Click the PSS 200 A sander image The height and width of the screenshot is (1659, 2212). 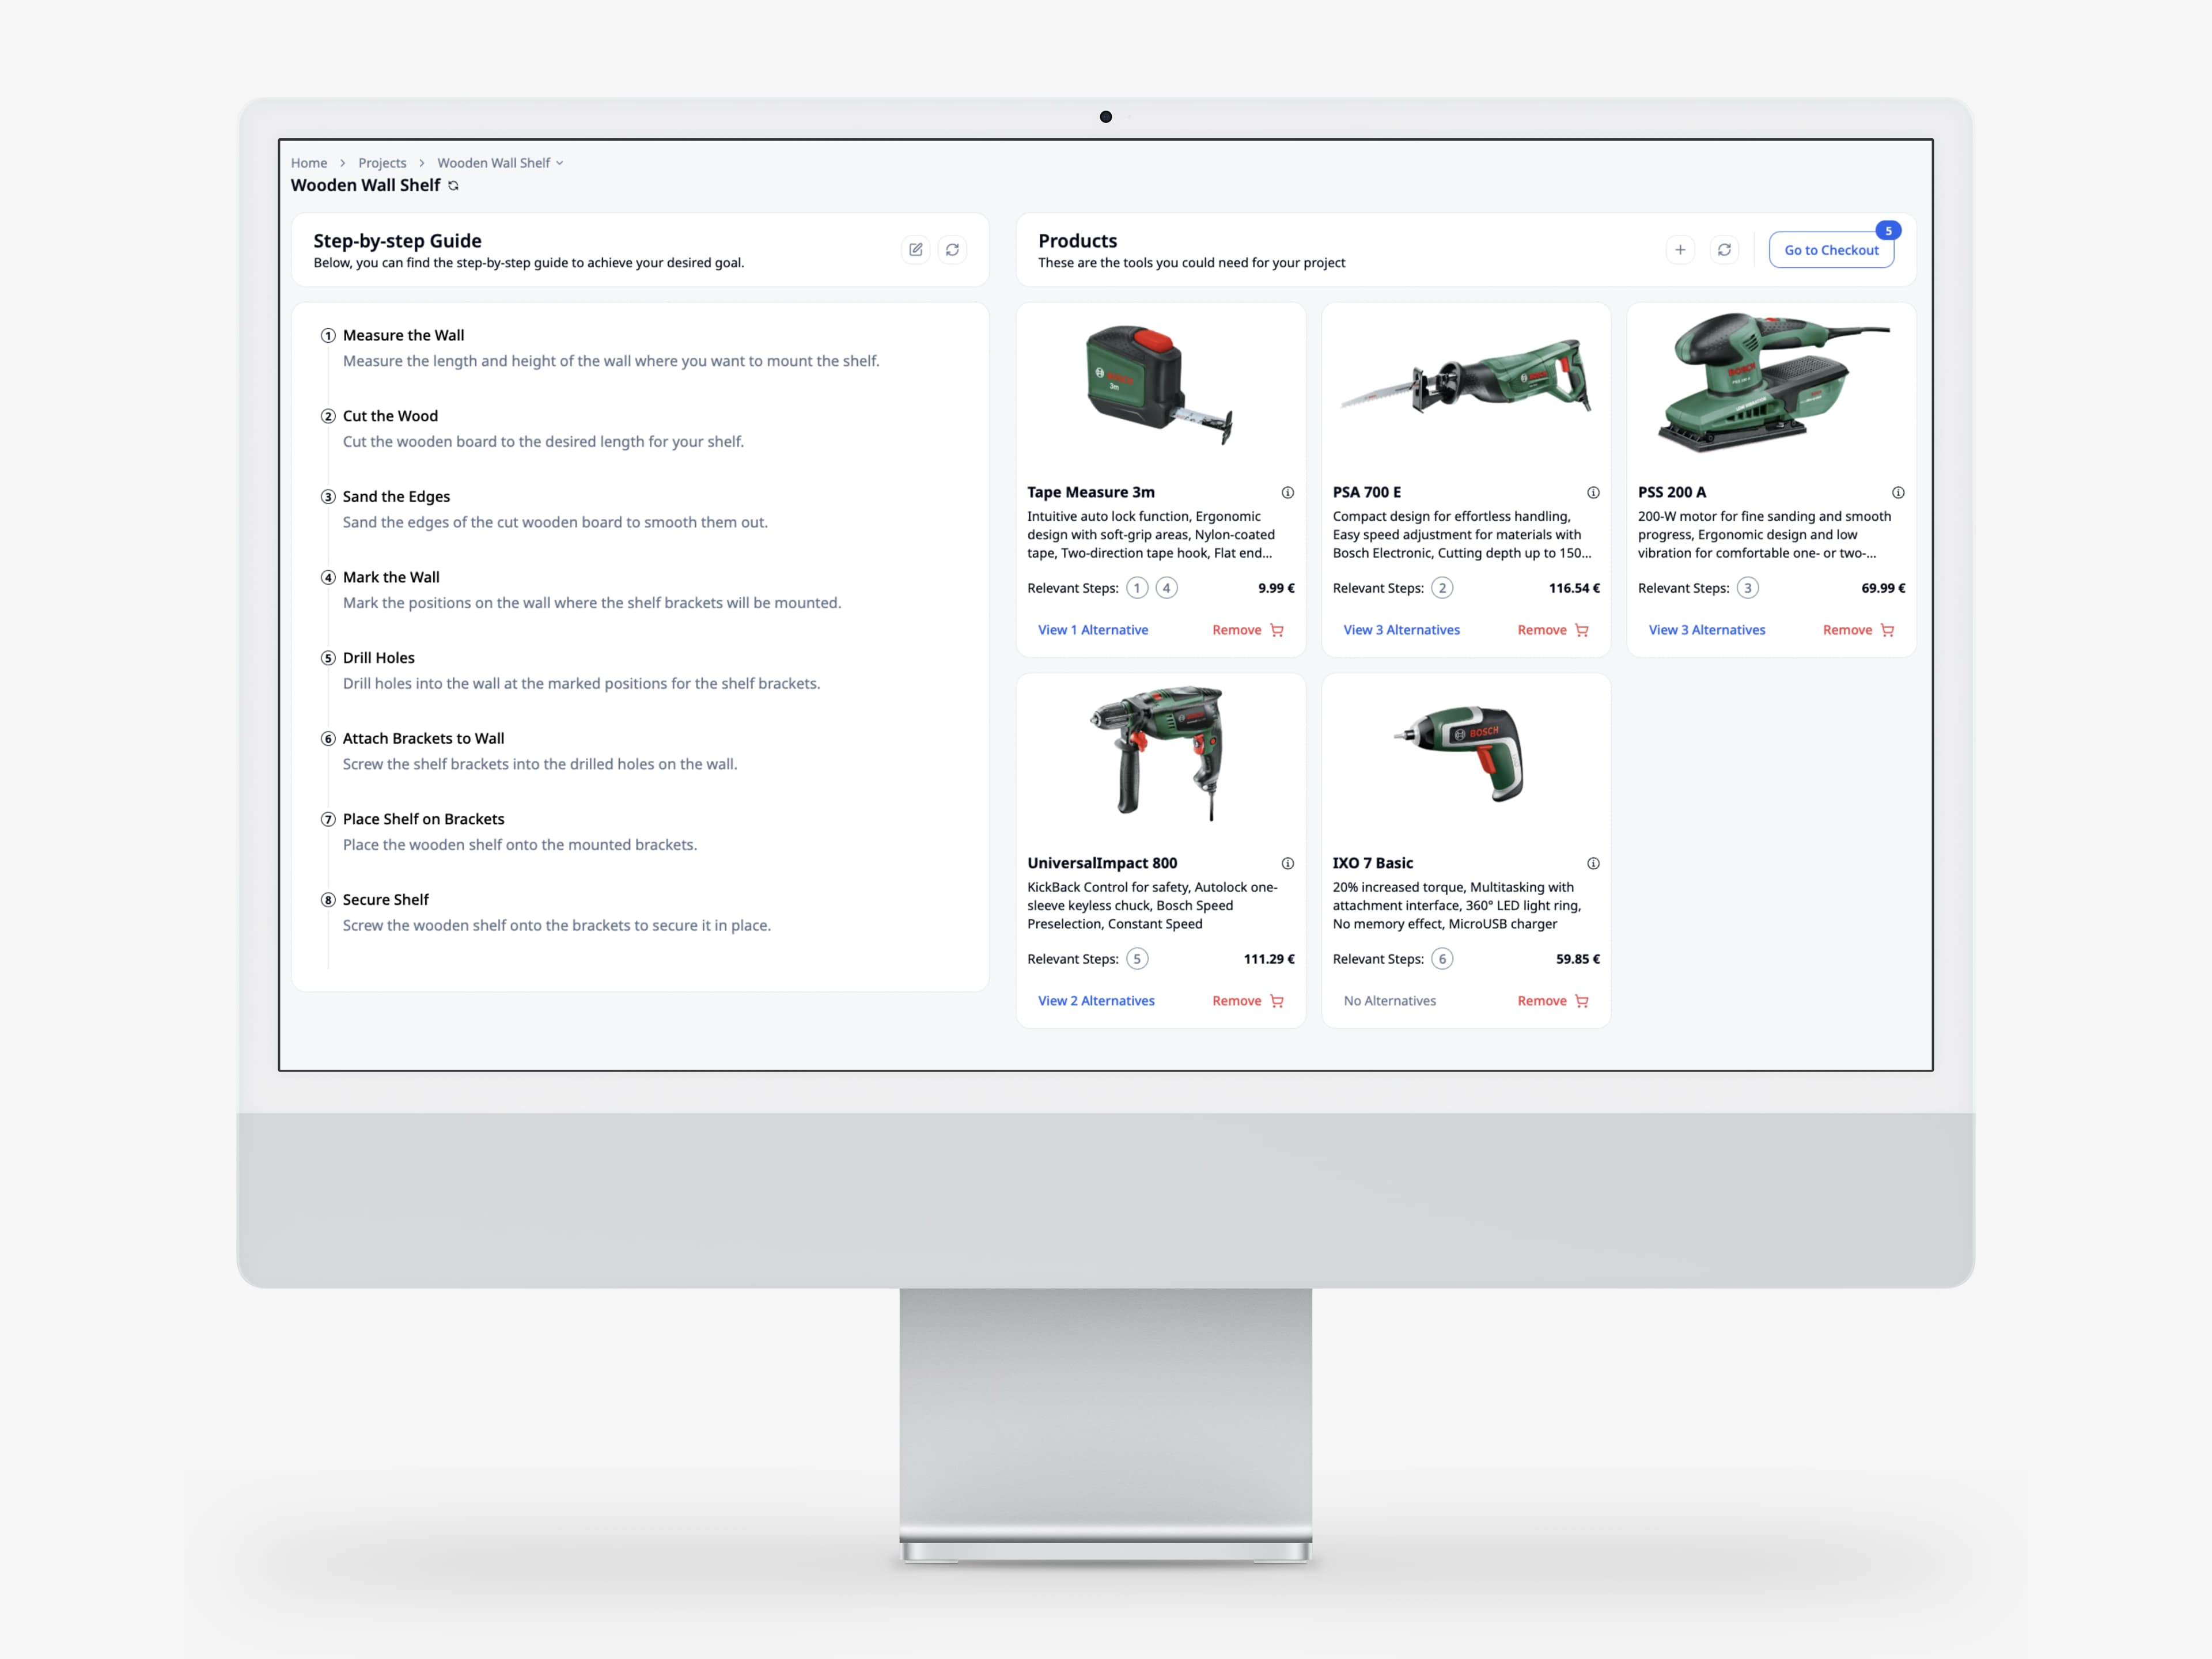tap(1770, 383)
